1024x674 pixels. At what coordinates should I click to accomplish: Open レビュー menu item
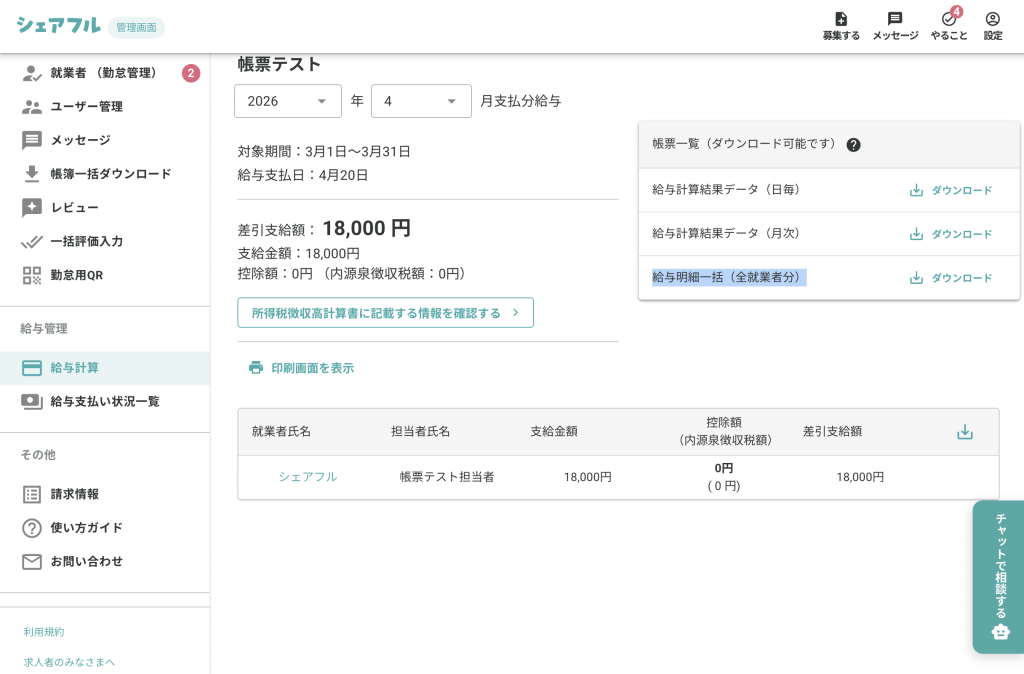pyautogui.click(x=104, y=208)
